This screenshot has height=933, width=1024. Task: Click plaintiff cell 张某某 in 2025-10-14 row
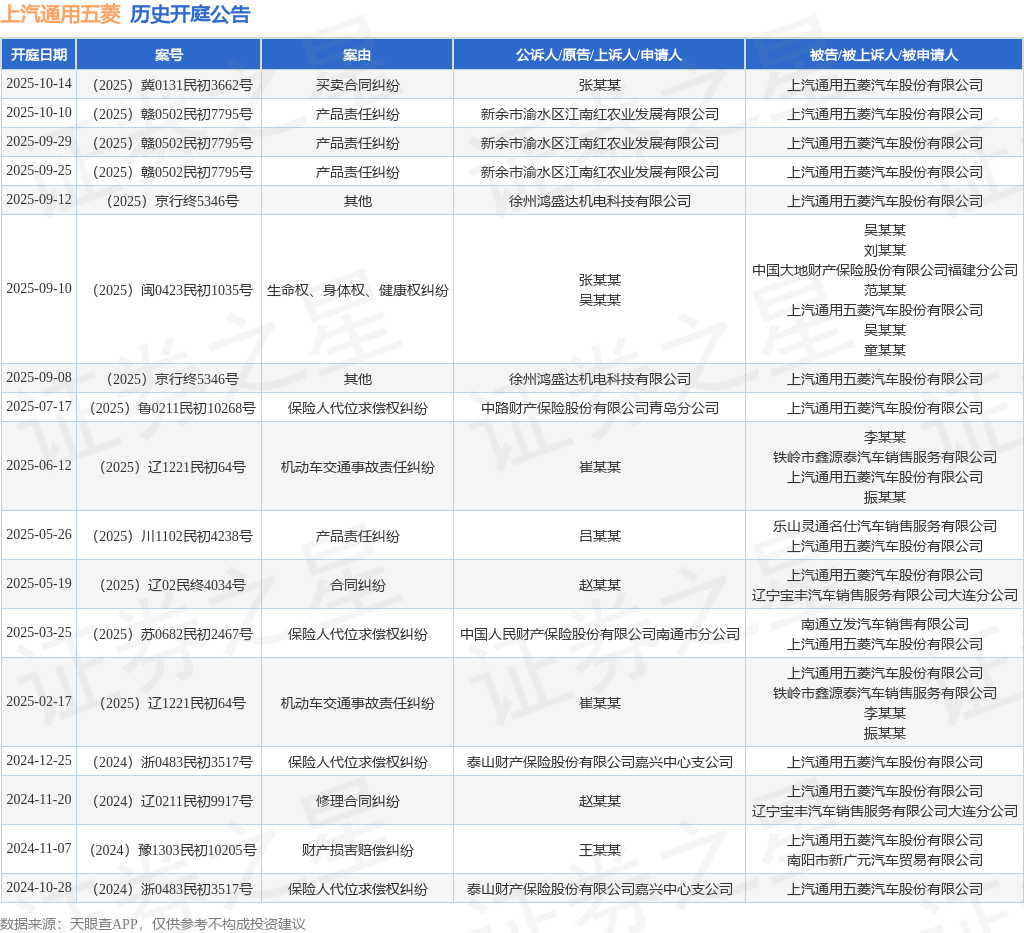(x=600, y=86)
